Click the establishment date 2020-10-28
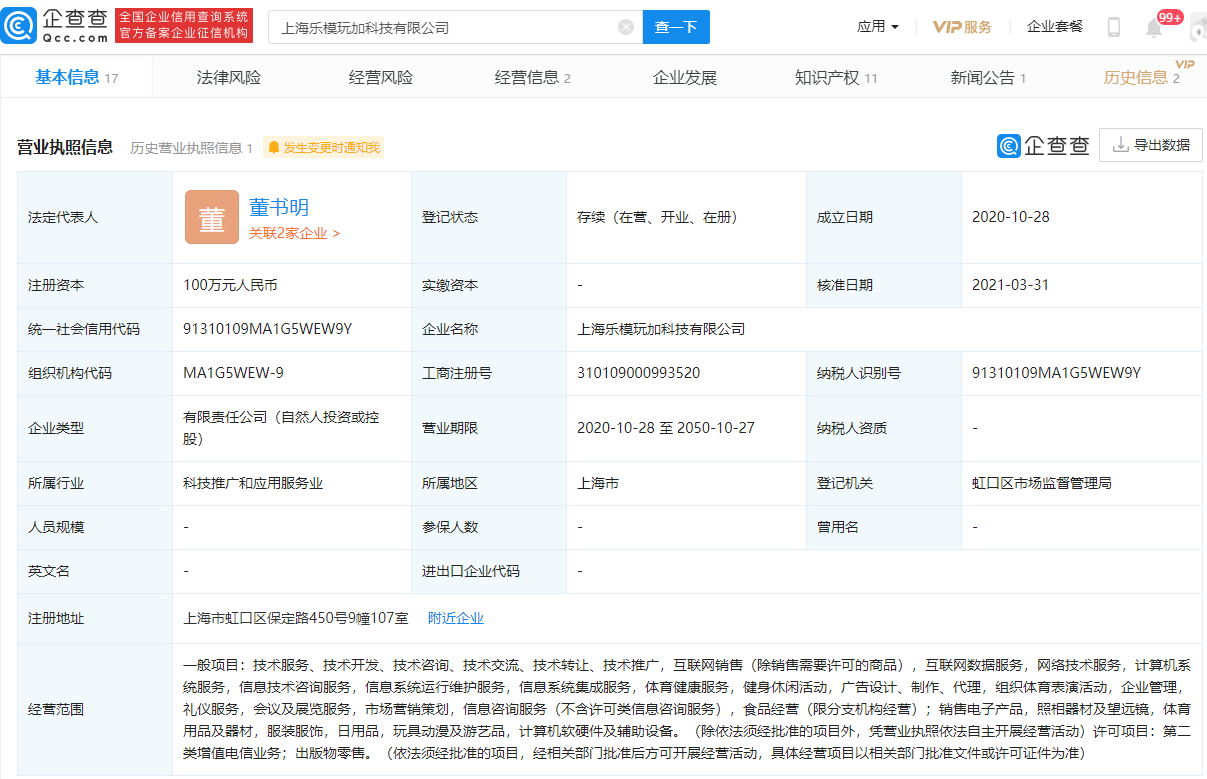The height and width of the screenshot is (779, 1207). (x=1011, y=216)
